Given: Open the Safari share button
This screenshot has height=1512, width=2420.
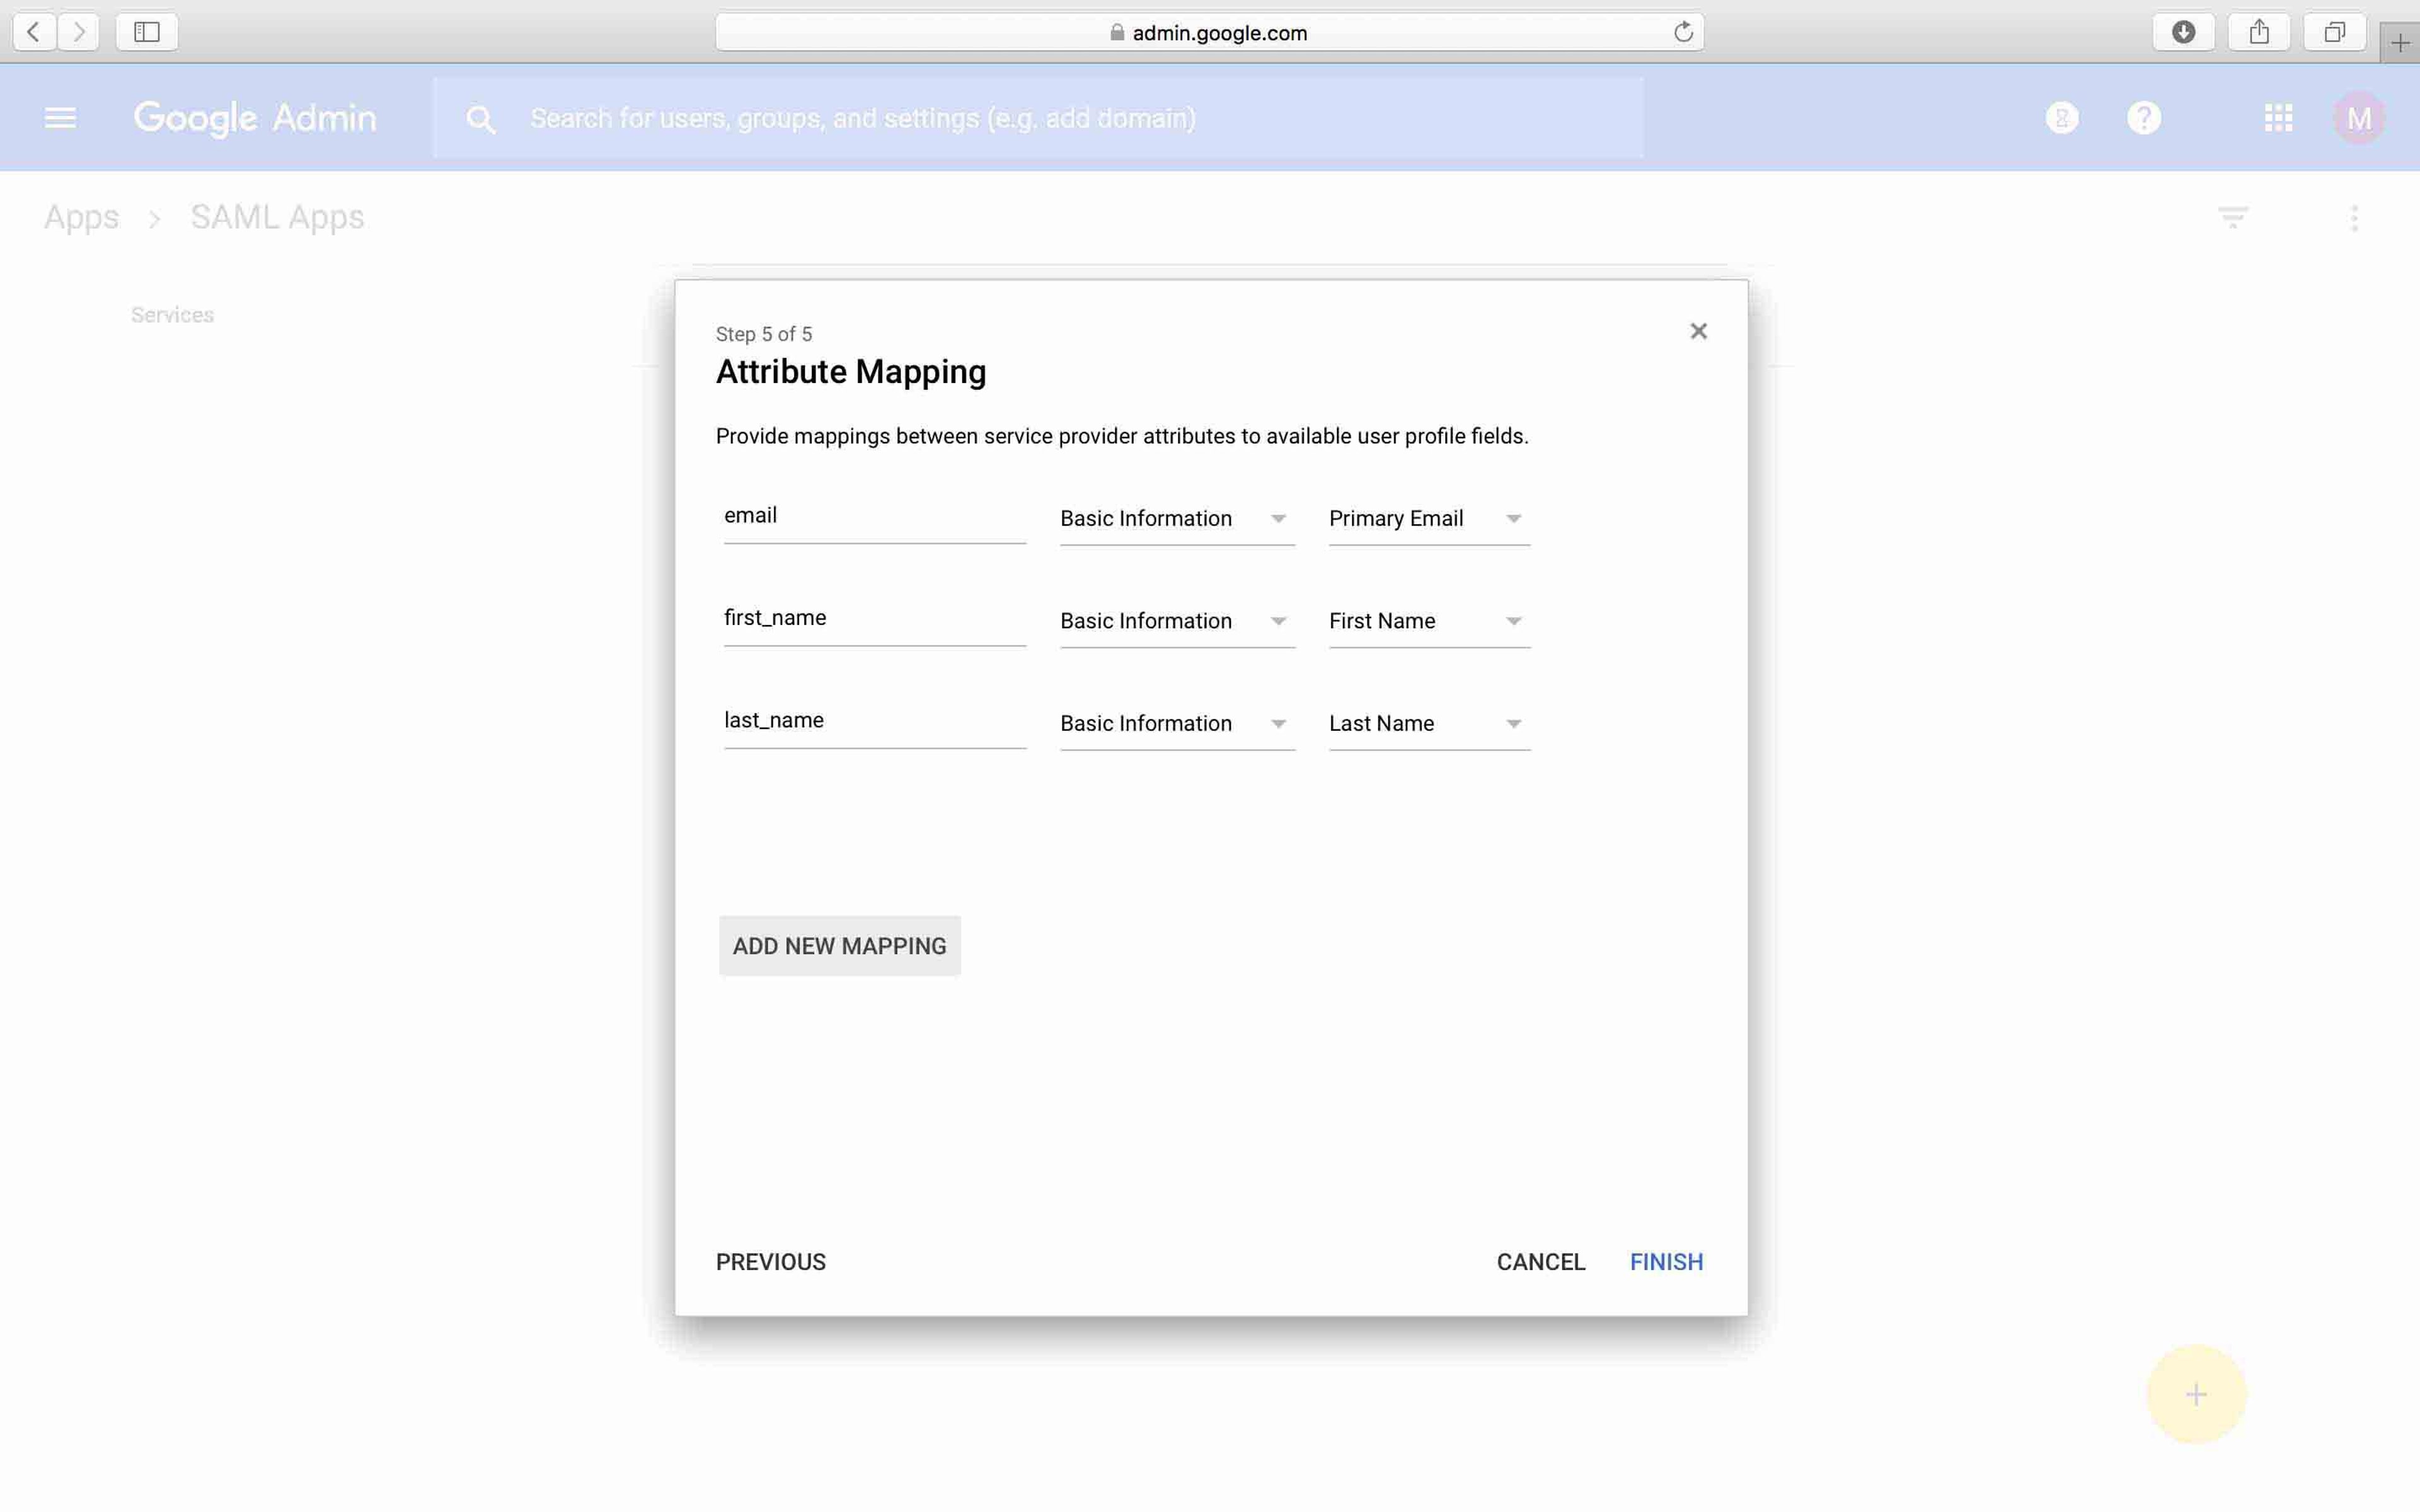Looking at the screenshot, I should click(2259, 32).
